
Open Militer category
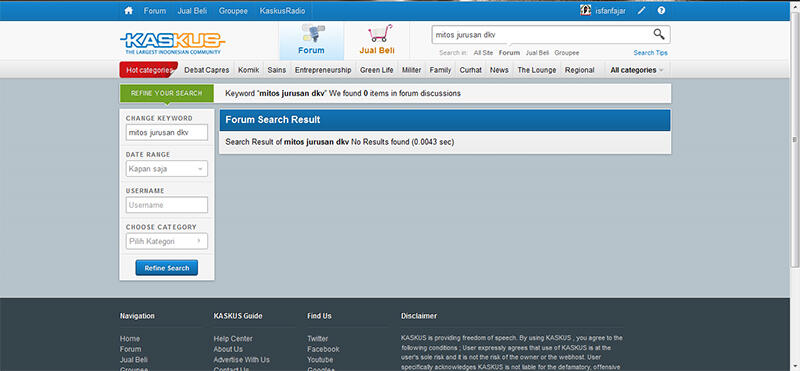pyautogui.click(x=411, y=70)
